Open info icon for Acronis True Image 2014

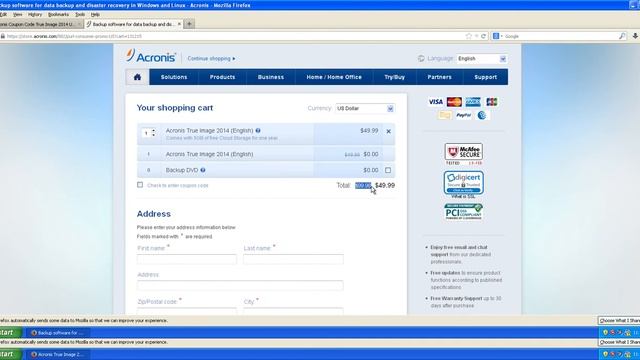tap(258, 131)
